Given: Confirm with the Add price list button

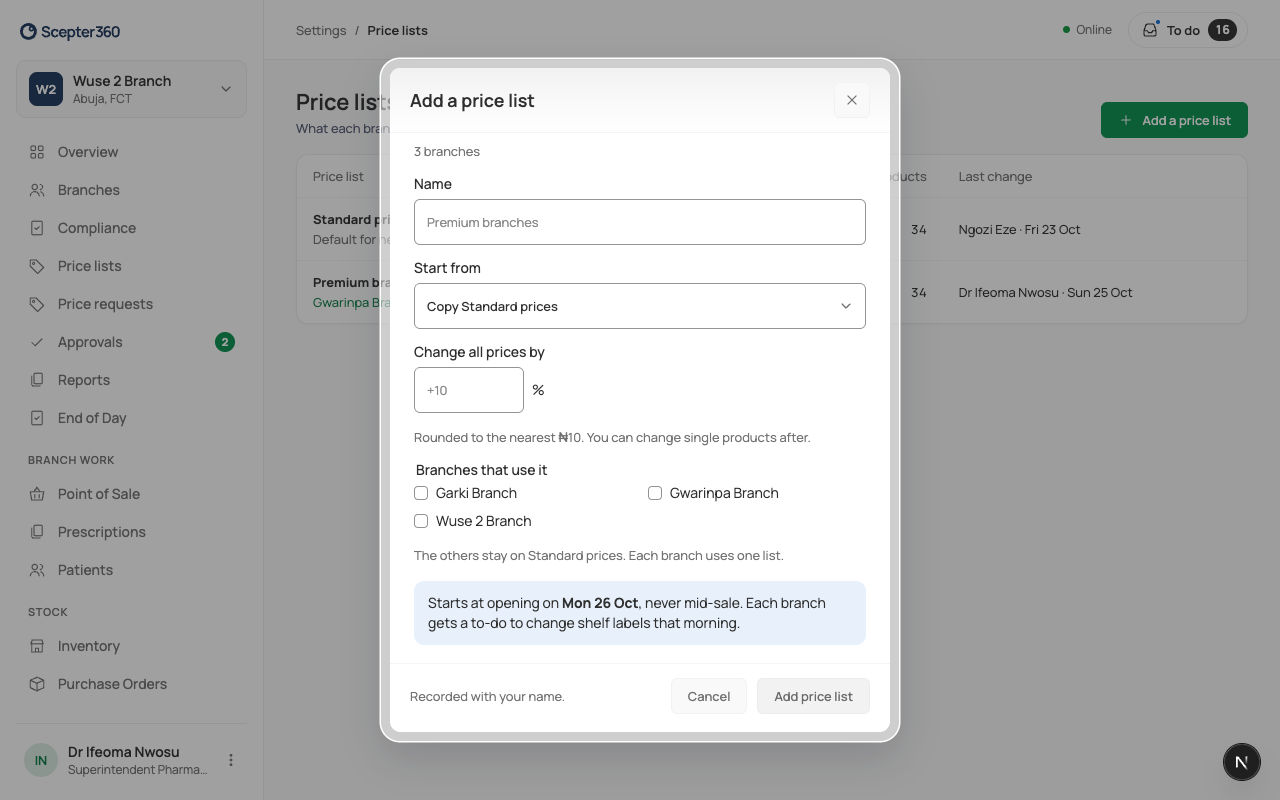Looking at the screenshot, I should 813,696.
